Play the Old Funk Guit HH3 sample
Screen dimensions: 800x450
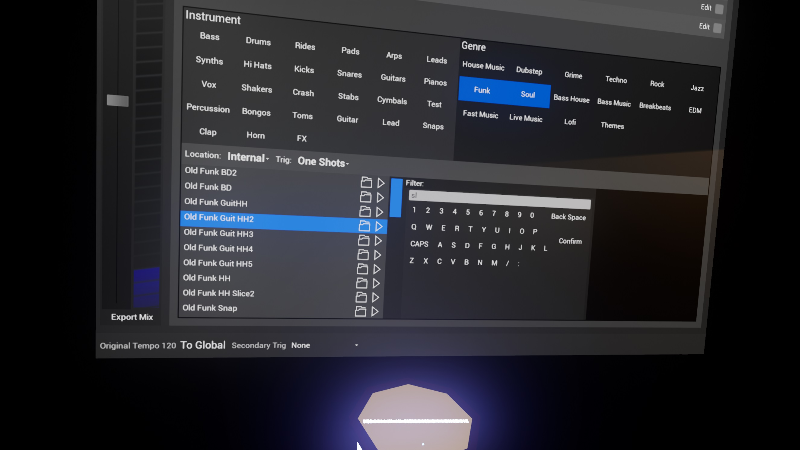(x=379, y=241)
